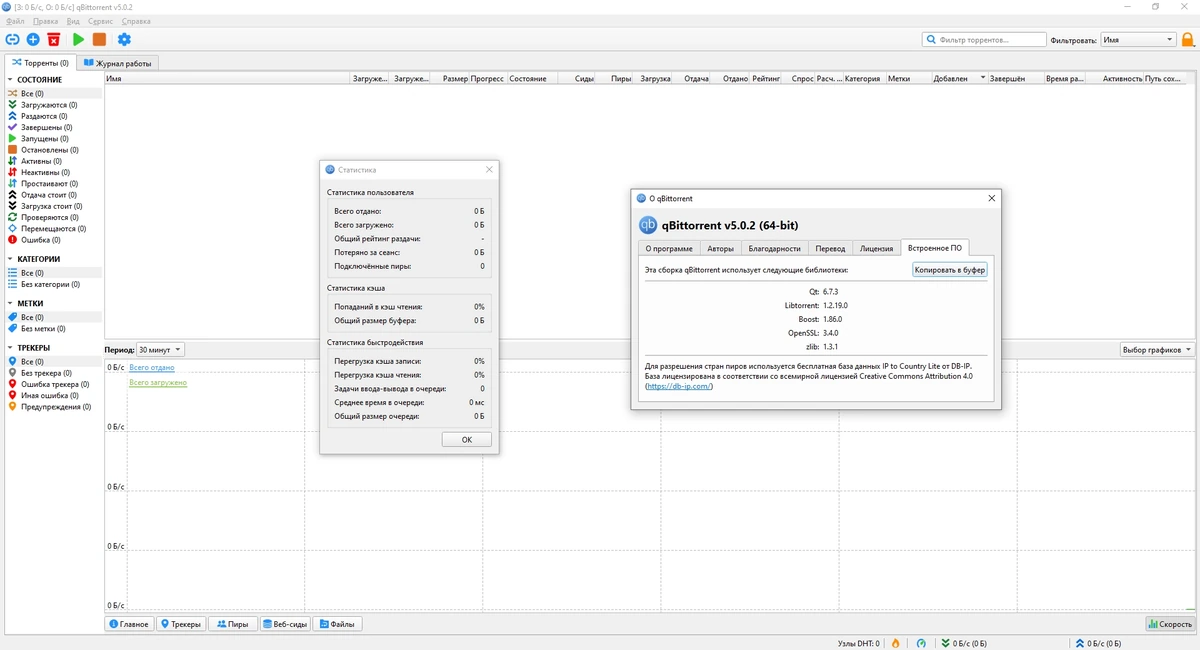This screenshot has width=1200, height=650.
Task: Click the red delete torrent icon
Action: click(54, 39)
